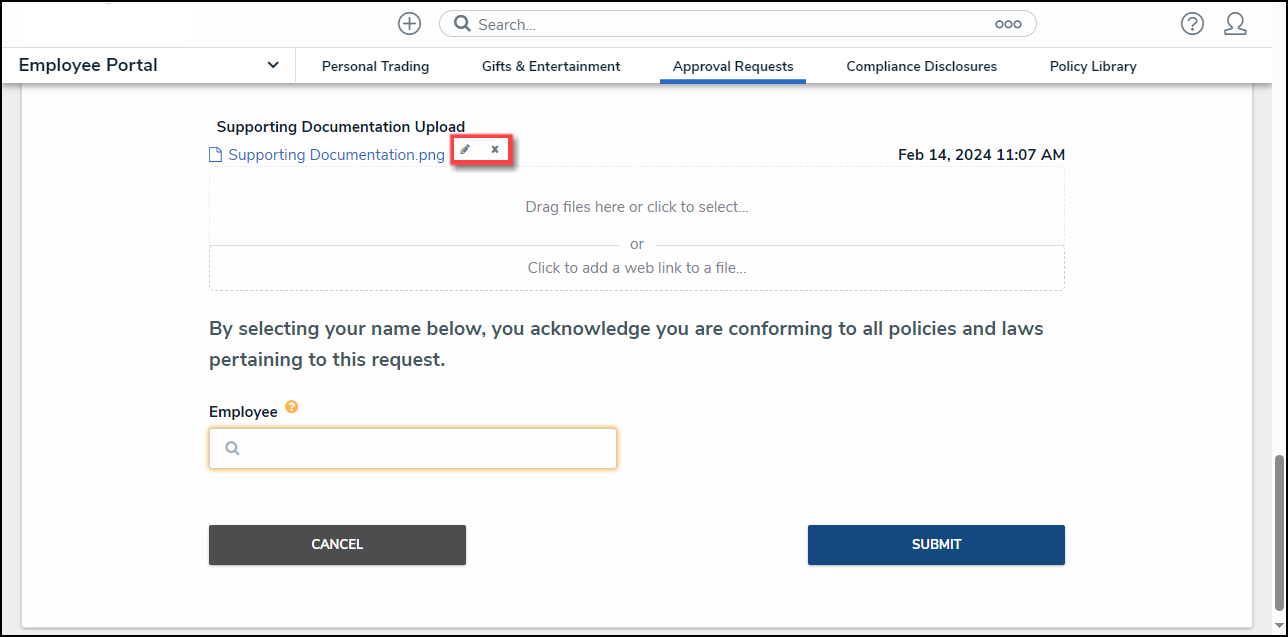
Task: Switch to the Personal Trading tab
Action: (375, 66)
